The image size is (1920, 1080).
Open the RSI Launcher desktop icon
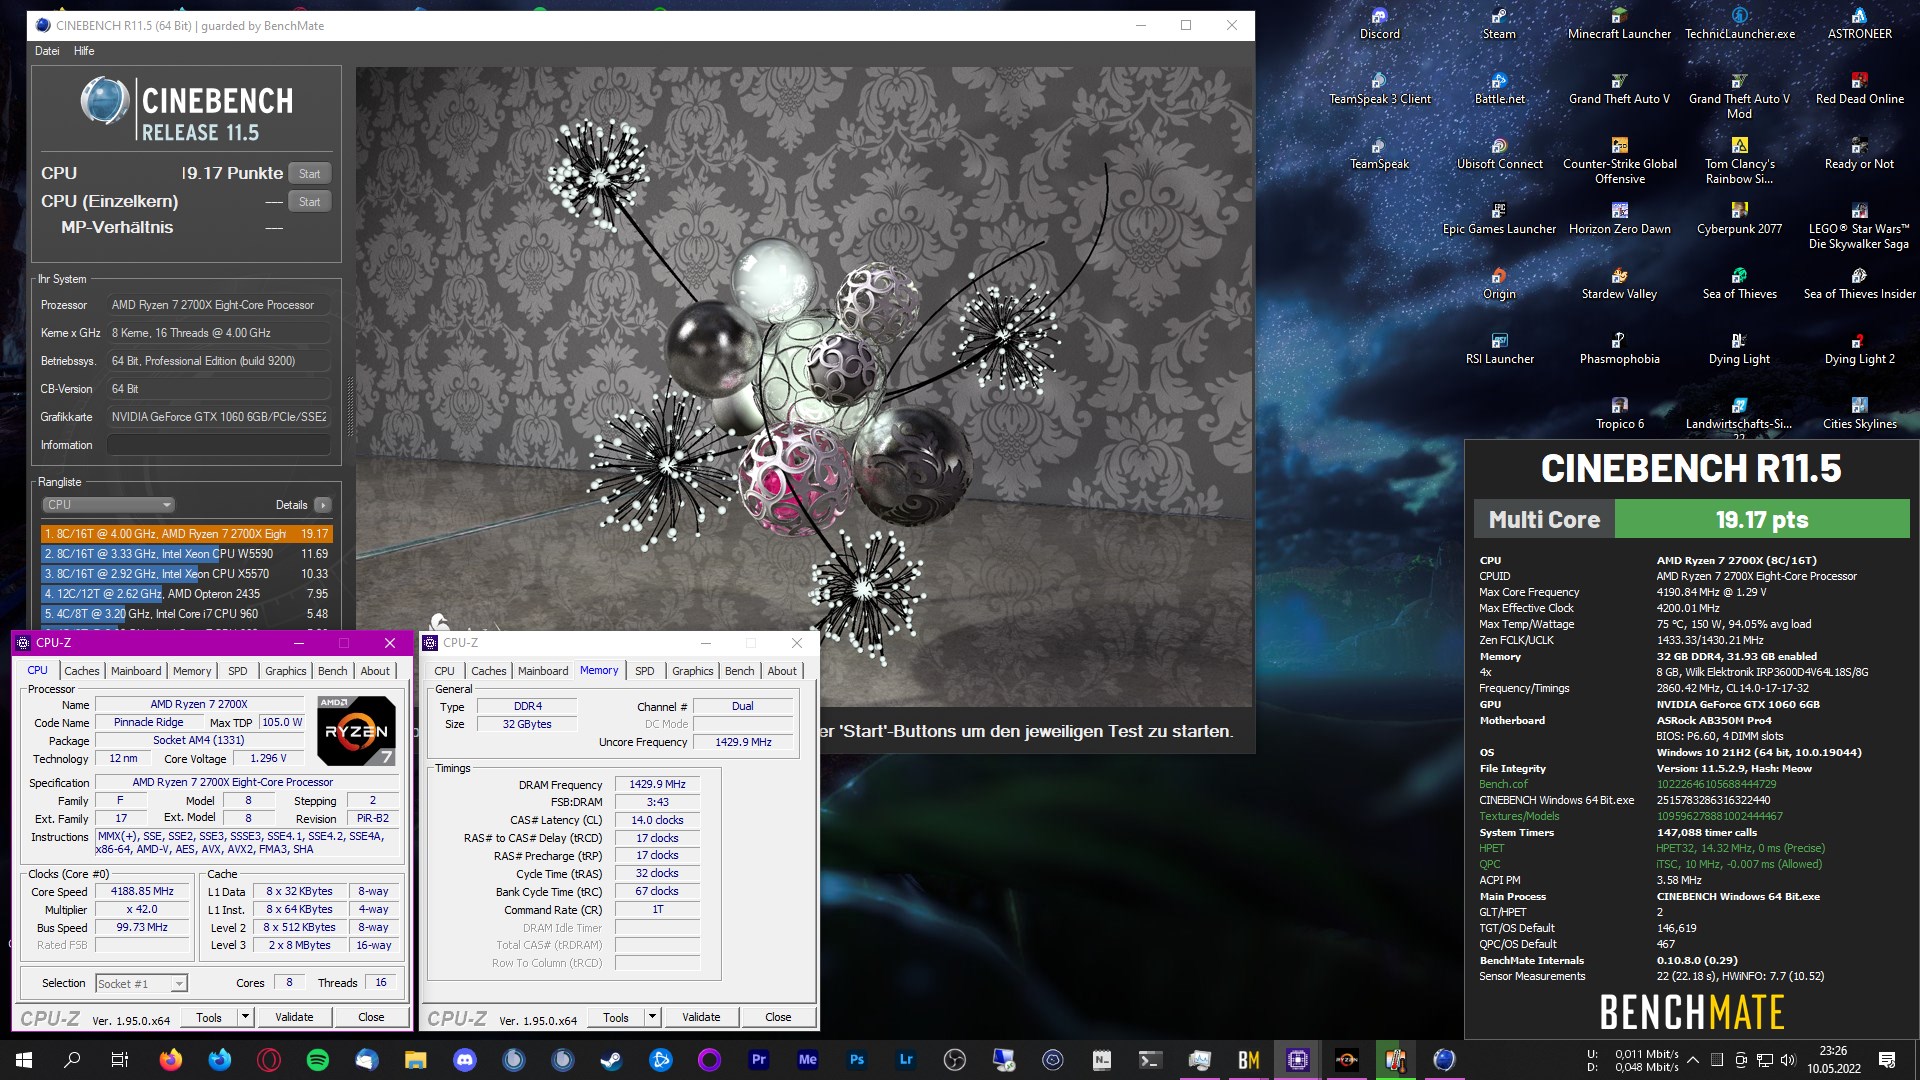(x=1499, y=348)
